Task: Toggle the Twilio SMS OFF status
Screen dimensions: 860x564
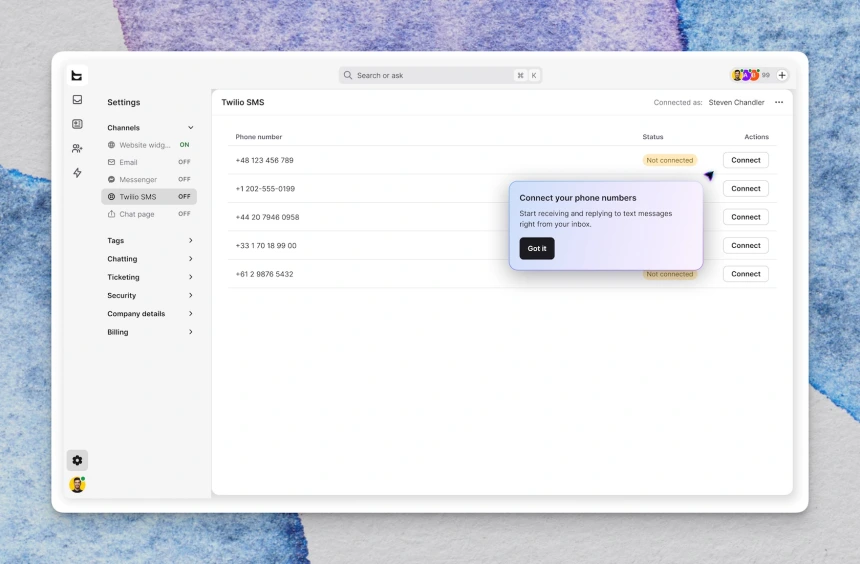Action: point(184,196)
